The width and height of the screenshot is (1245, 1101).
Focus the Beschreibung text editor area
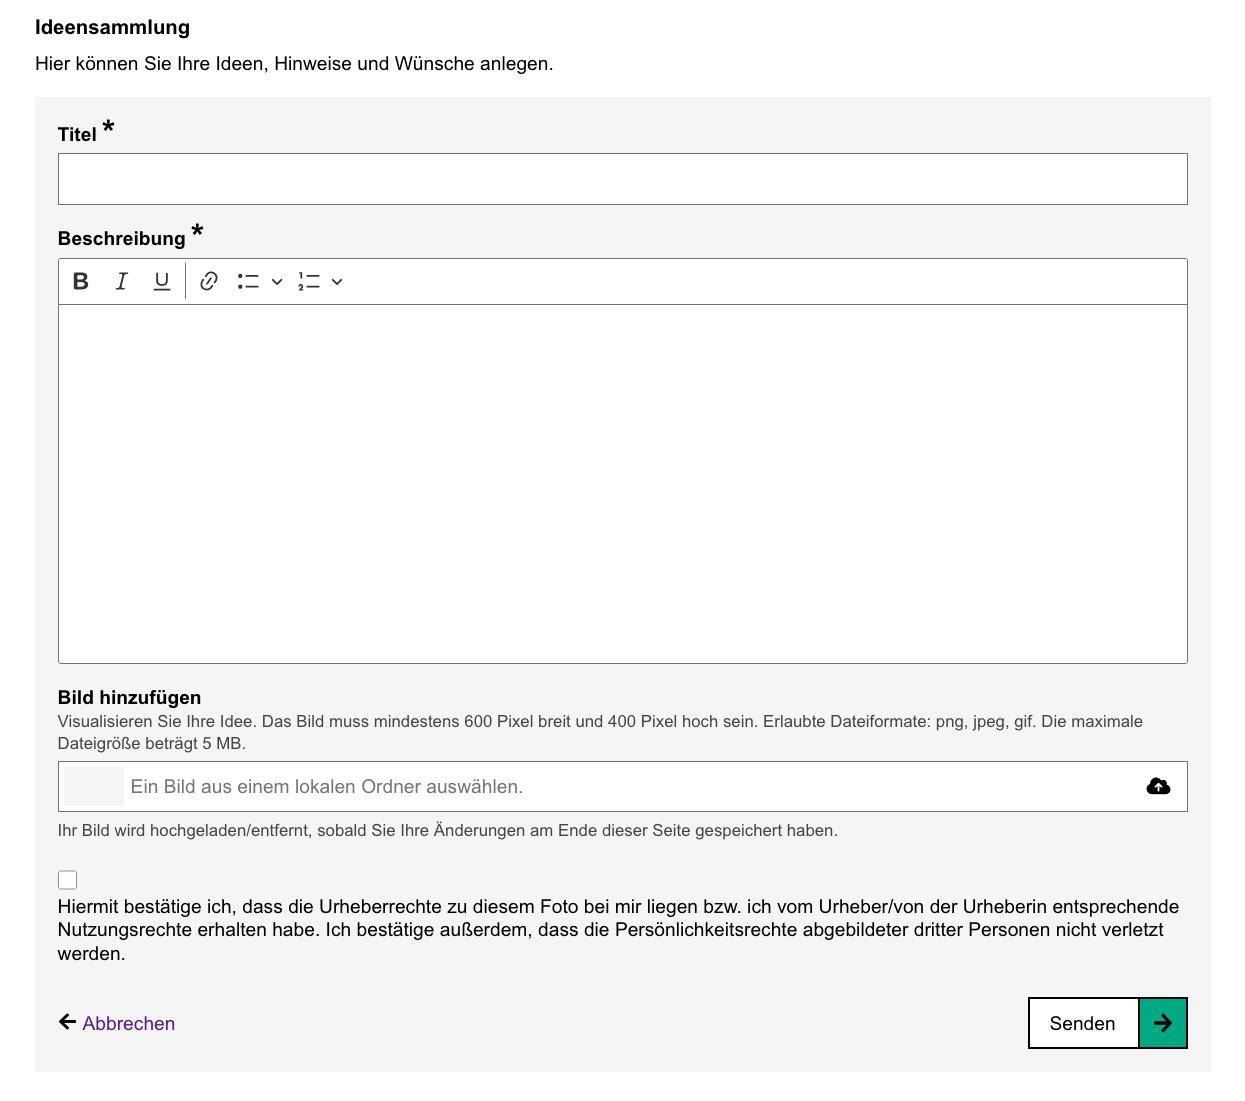point(622,483)
